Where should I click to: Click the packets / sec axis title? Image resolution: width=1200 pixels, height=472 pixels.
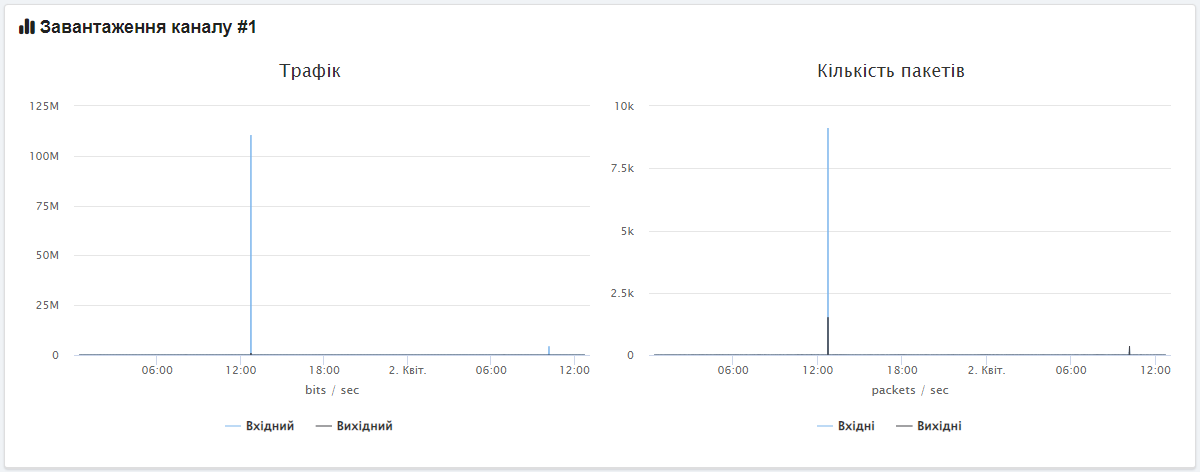[x=910, y=389]
